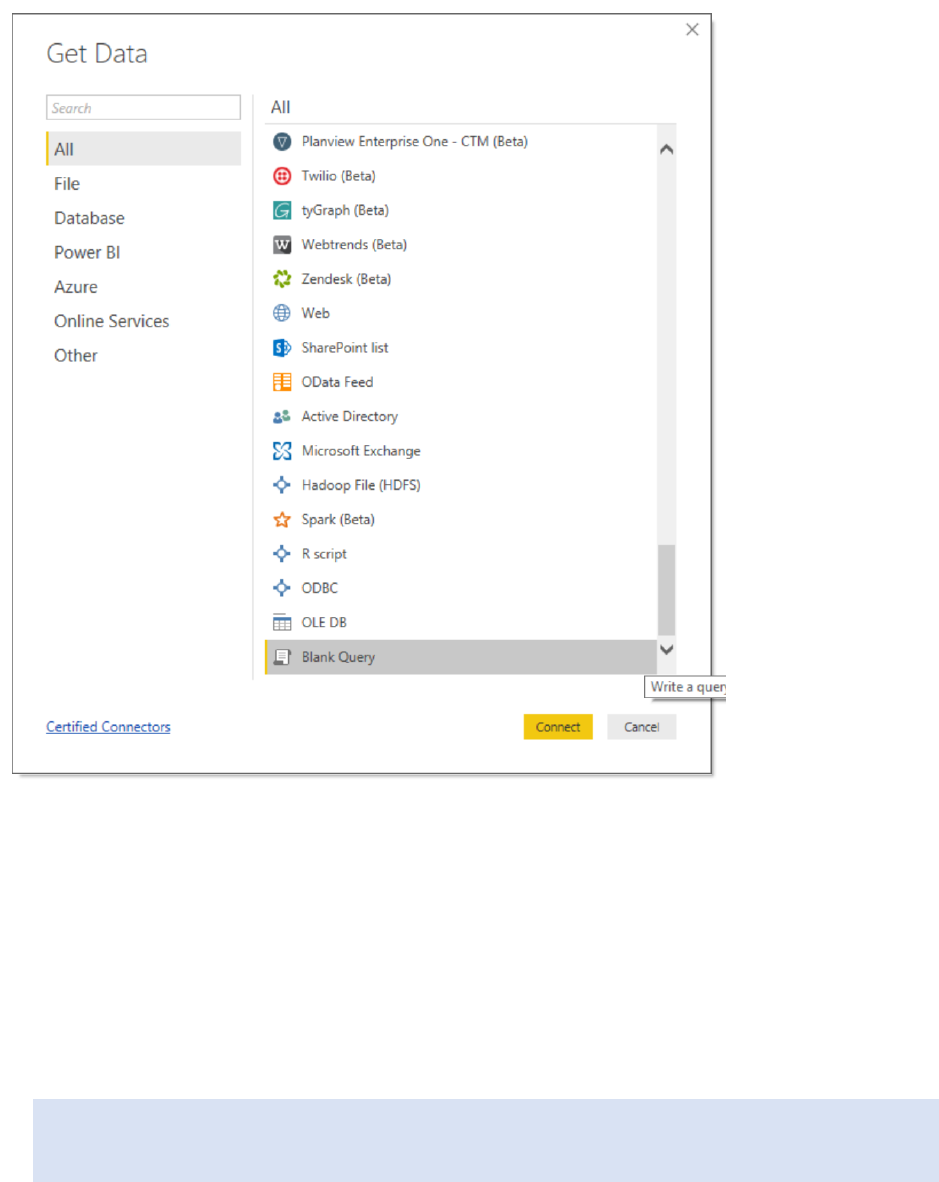939x1182 pixels.
Task: Select the All category
Action: (144, 149)
